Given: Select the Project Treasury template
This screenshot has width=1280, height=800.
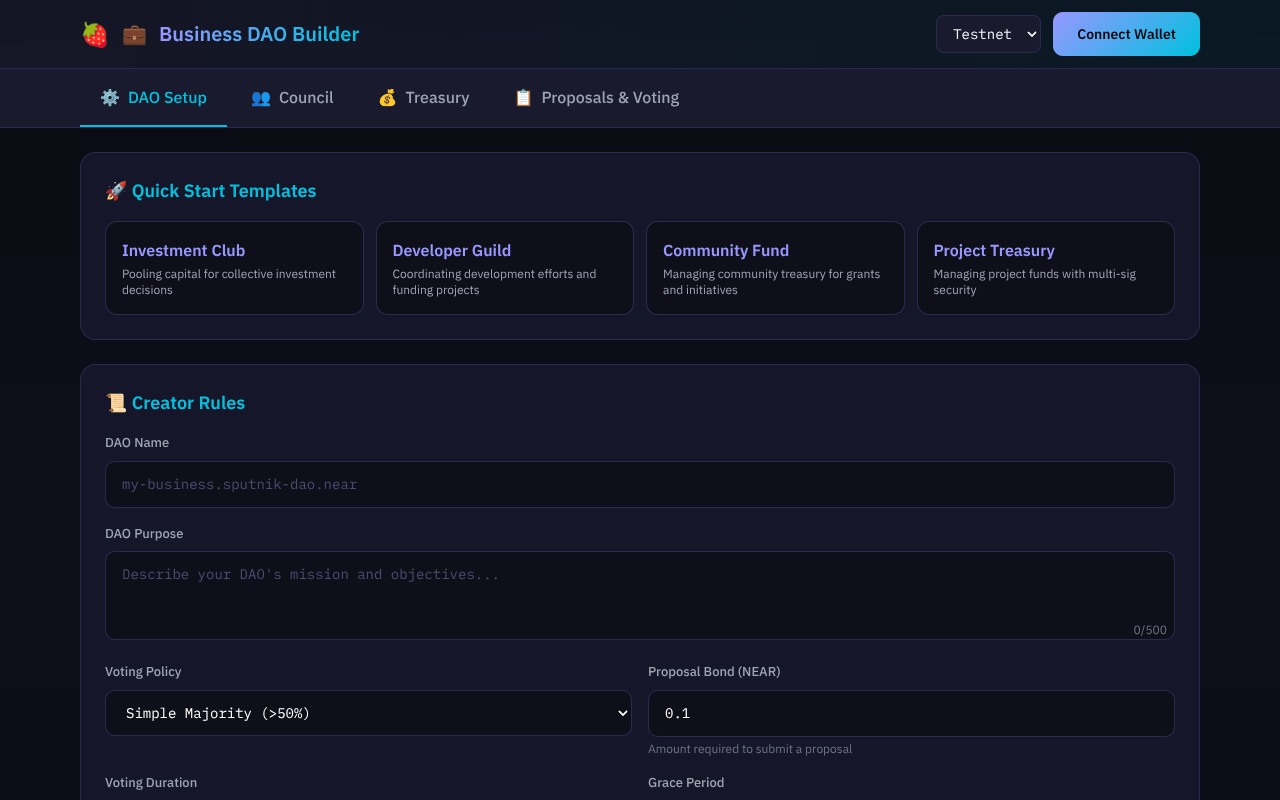Looking at the screenshot, I should pos(1045,268).
